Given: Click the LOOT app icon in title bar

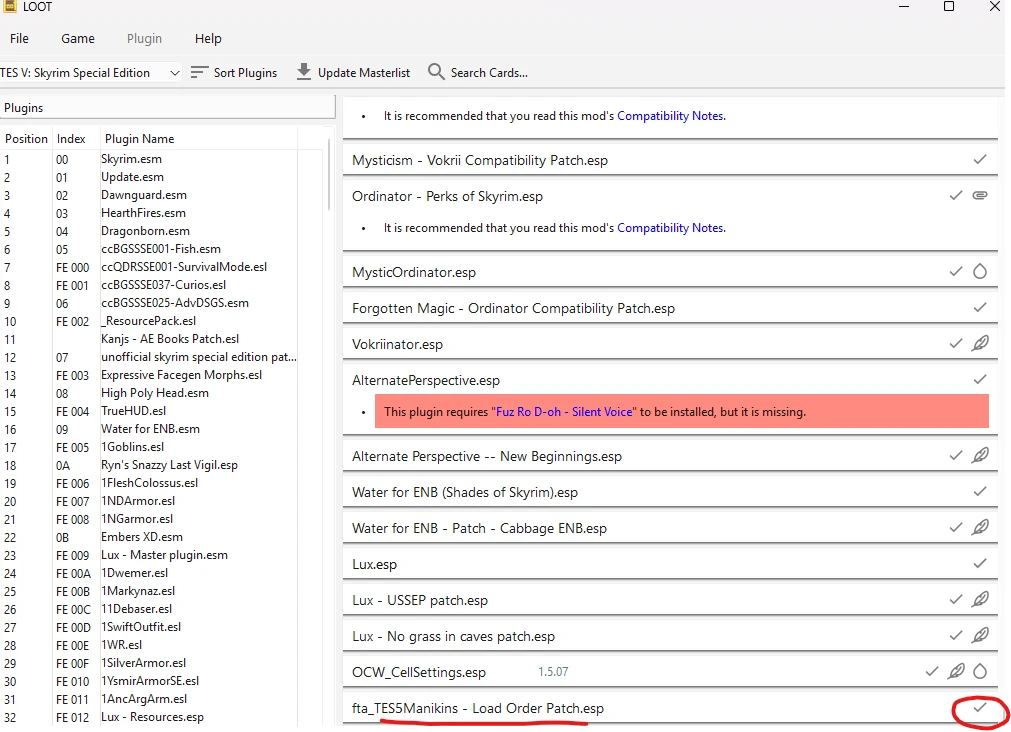Looking at the screenshot, I should (x=9, y=6).
